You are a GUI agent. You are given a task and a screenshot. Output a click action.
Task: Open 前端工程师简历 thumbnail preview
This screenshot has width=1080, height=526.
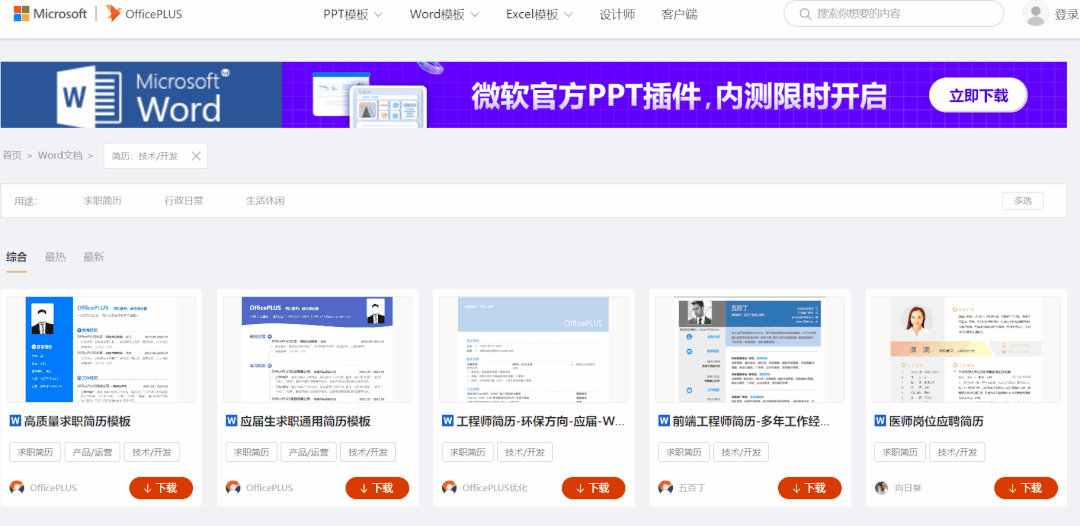click(x=750, y=350)
